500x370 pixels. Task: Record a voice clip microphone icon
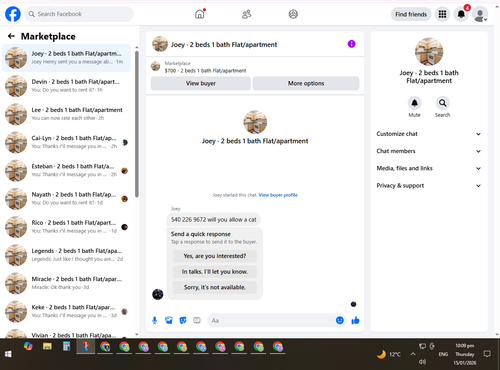[x=155, y=320]
